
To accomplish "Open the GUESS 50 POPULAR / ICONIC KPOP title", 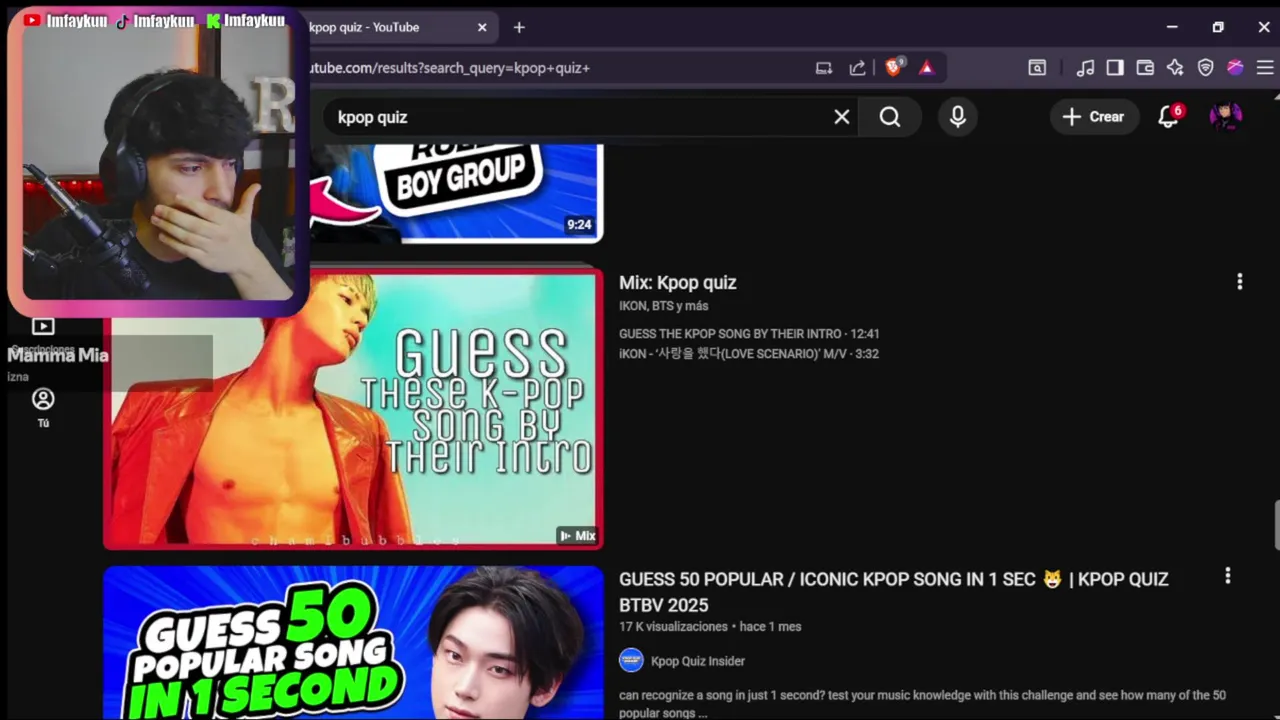I will pyautogui.click(x=893, y=592).
